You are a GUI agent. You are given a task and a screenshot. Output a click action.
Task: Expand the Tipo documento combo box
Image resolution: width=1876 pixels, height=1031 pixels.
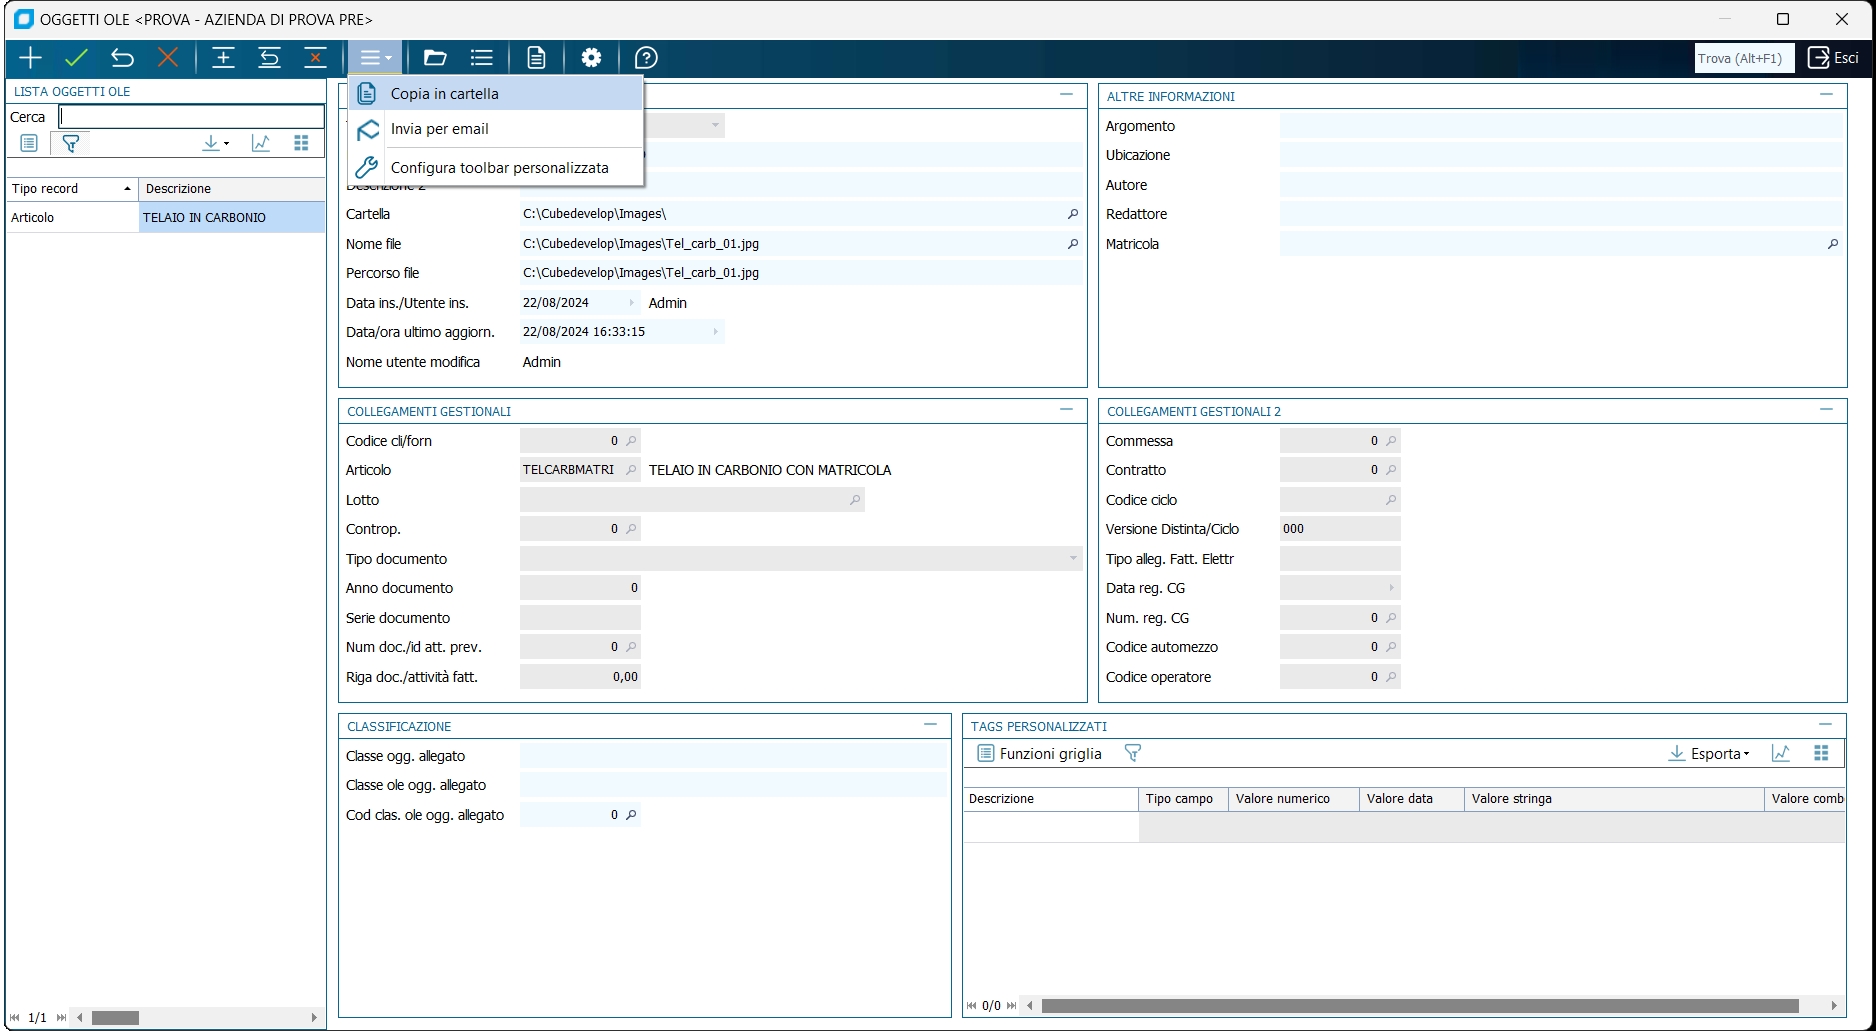click(x=1073, y=559)
